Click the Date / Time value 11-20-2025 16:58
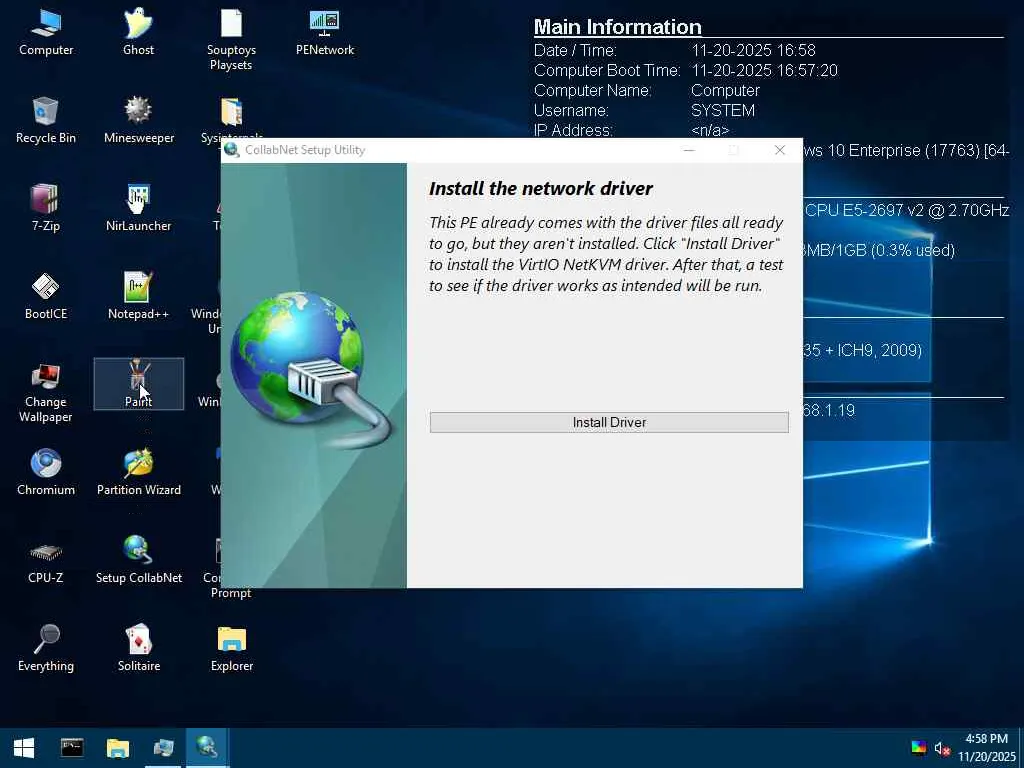The image size is (1024, 768). click(753, 50)
